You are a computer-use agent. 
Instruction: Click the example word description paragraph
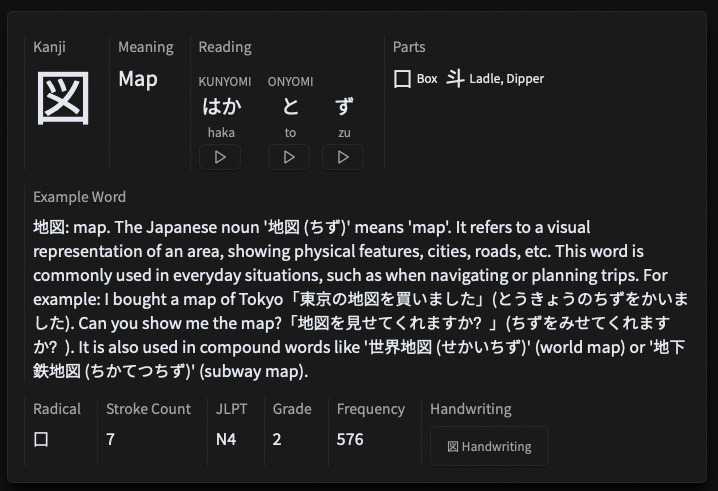pos(358,297)
